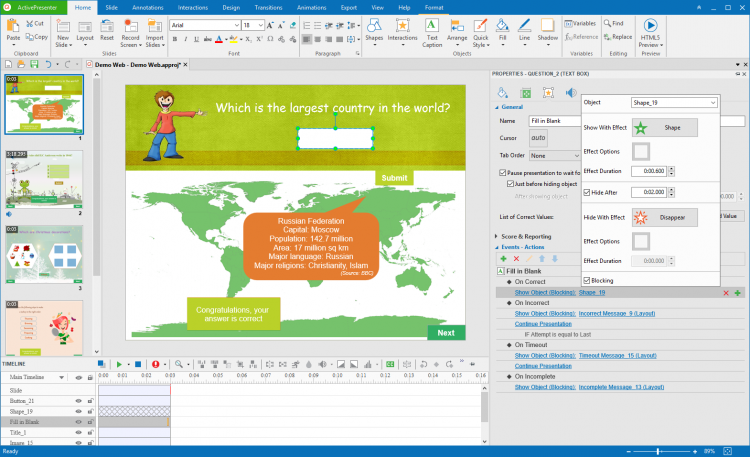Click the timeline red record button

point(155,364)
